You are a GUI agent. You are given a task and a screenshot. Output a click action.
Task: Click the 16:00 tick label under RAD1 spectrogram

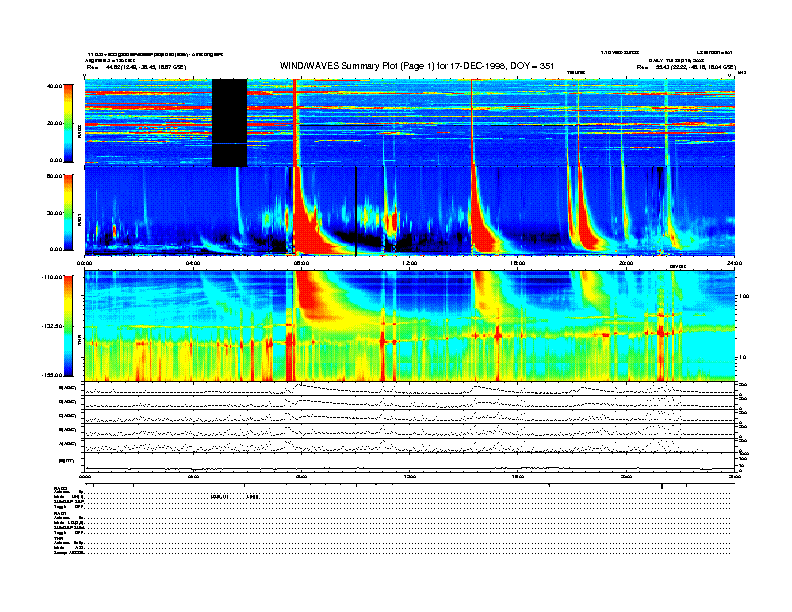(518, 263)
